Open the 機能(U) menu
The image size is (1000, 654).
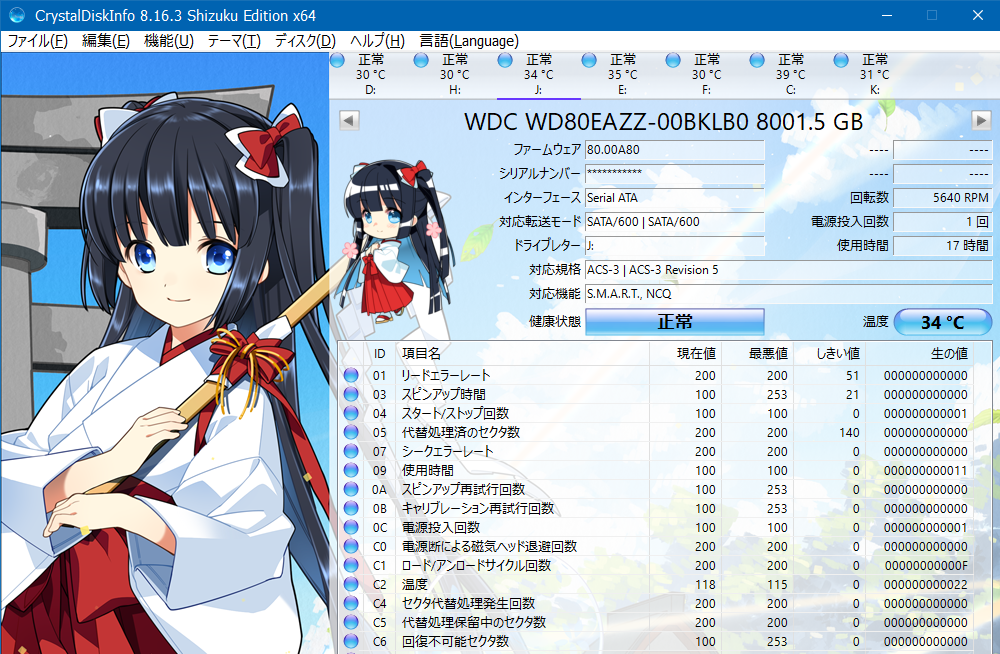[169, 41]
